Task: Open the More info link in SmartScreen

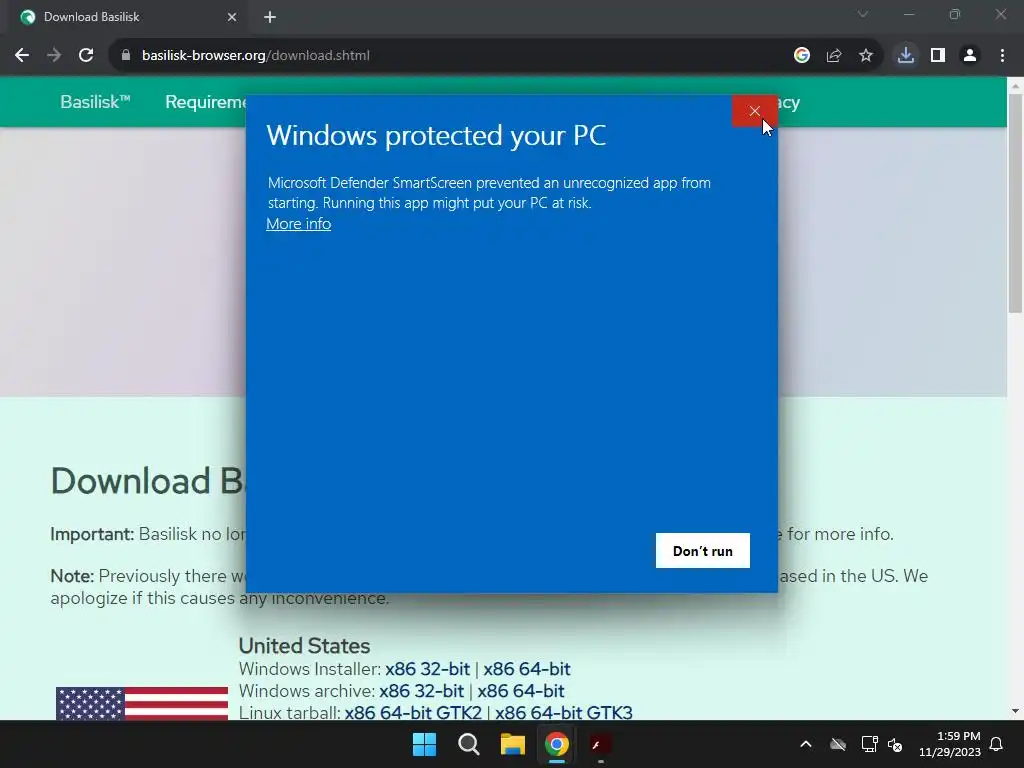Action: [298, 224]
